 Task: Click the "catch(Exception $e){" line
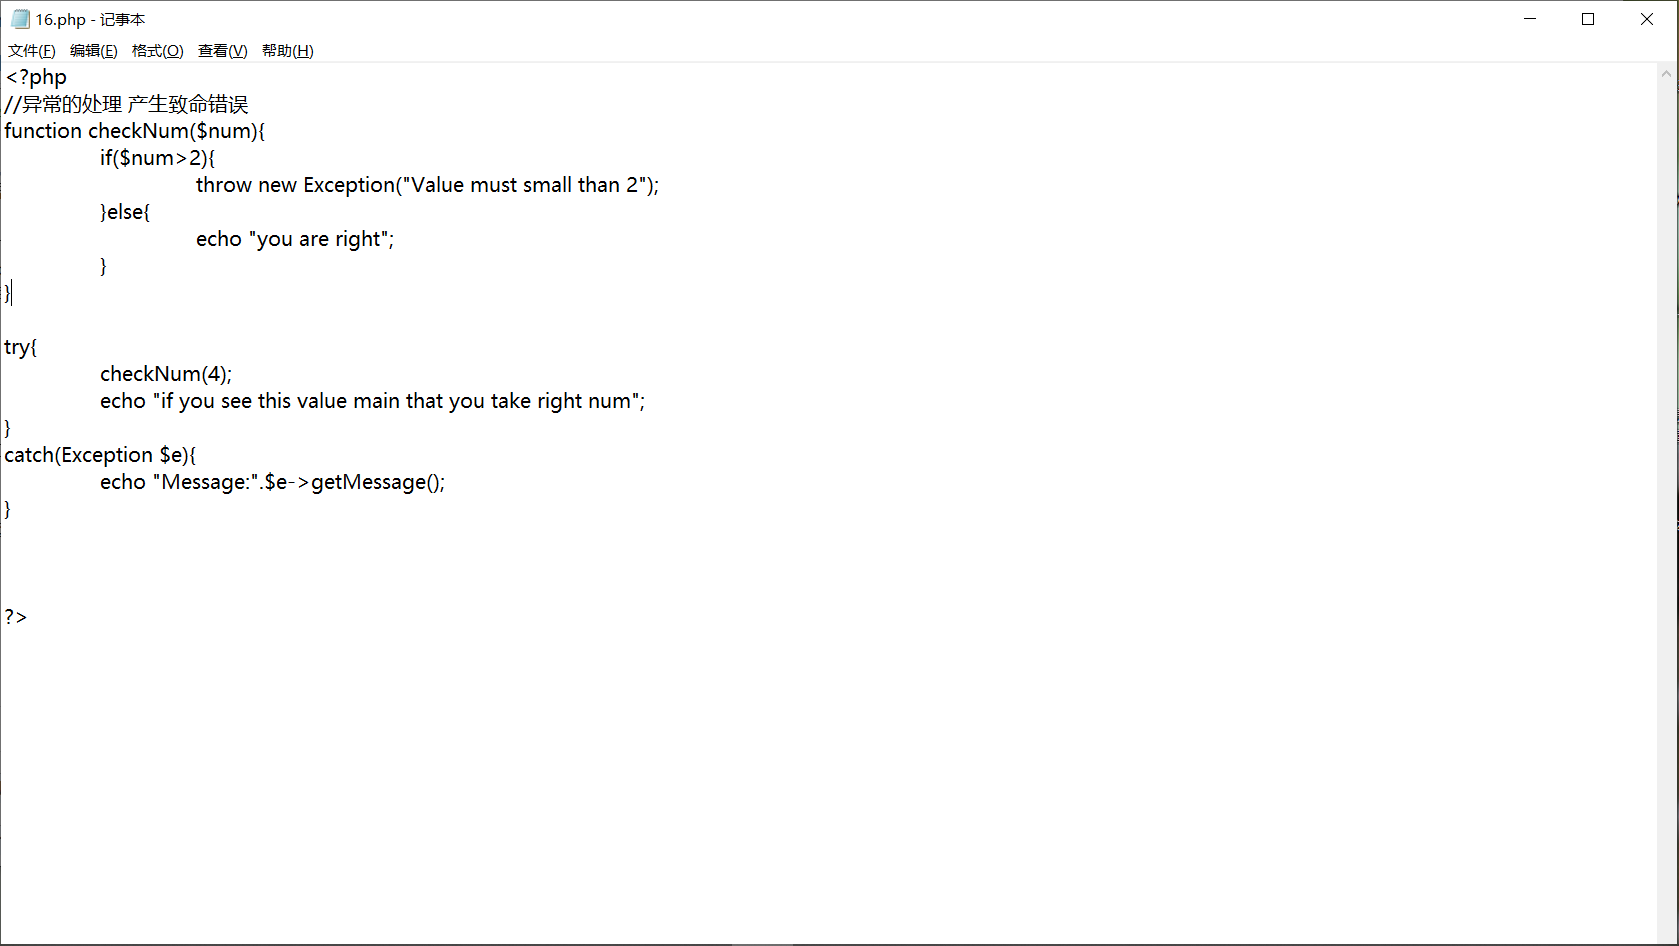[100, 455]
